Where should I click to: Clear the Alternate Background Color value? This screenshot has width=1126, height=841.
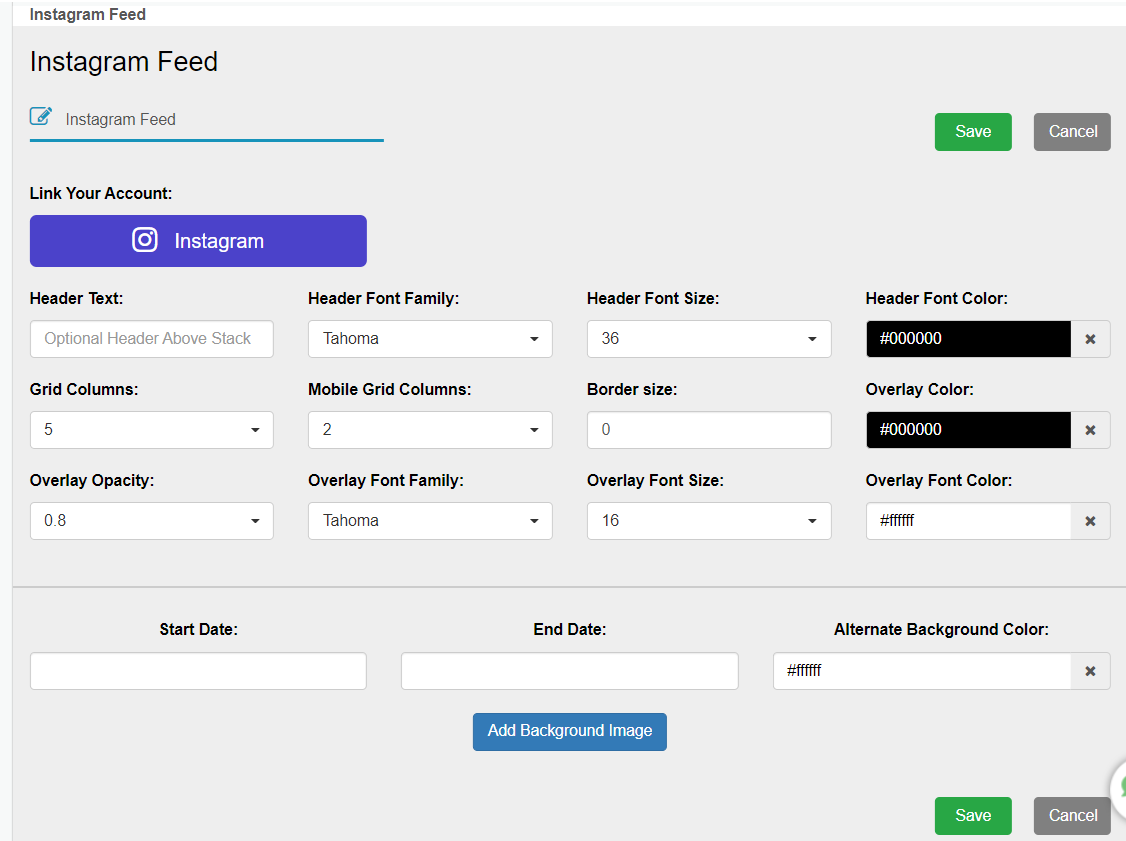coord(1090,672)
